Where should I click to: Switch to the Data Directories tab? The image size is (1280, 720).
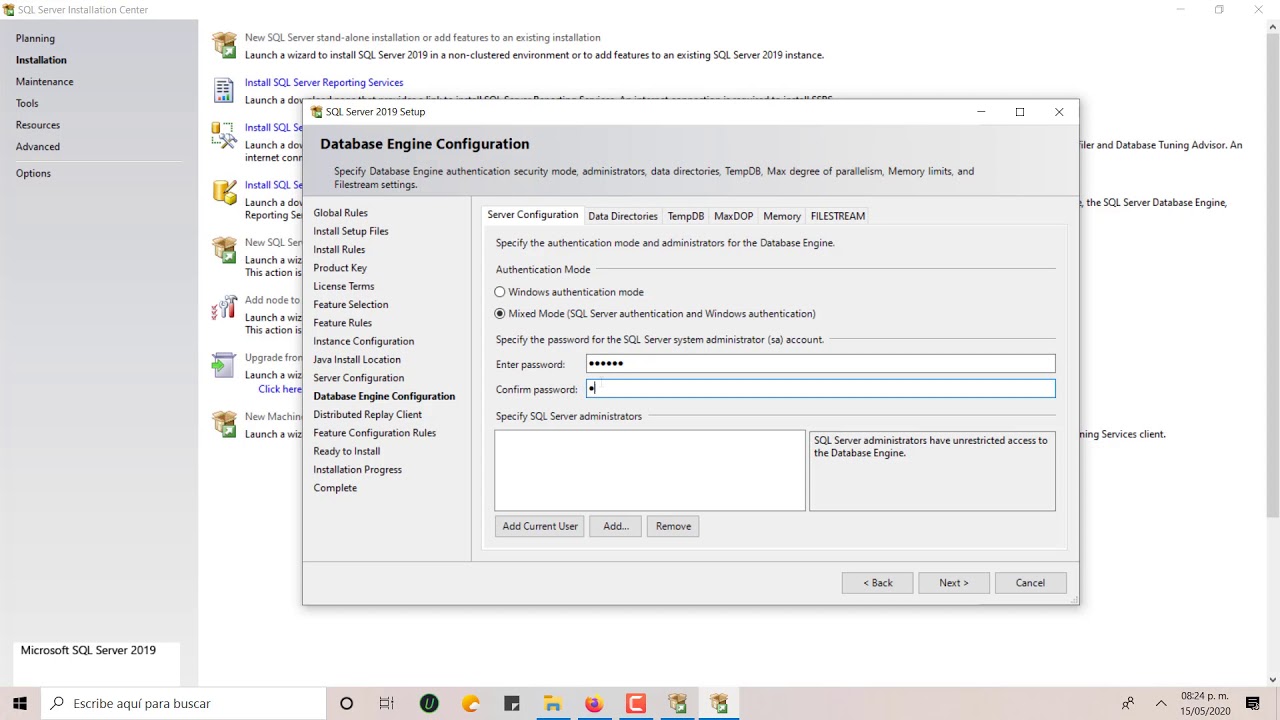[x=623, y=216]
